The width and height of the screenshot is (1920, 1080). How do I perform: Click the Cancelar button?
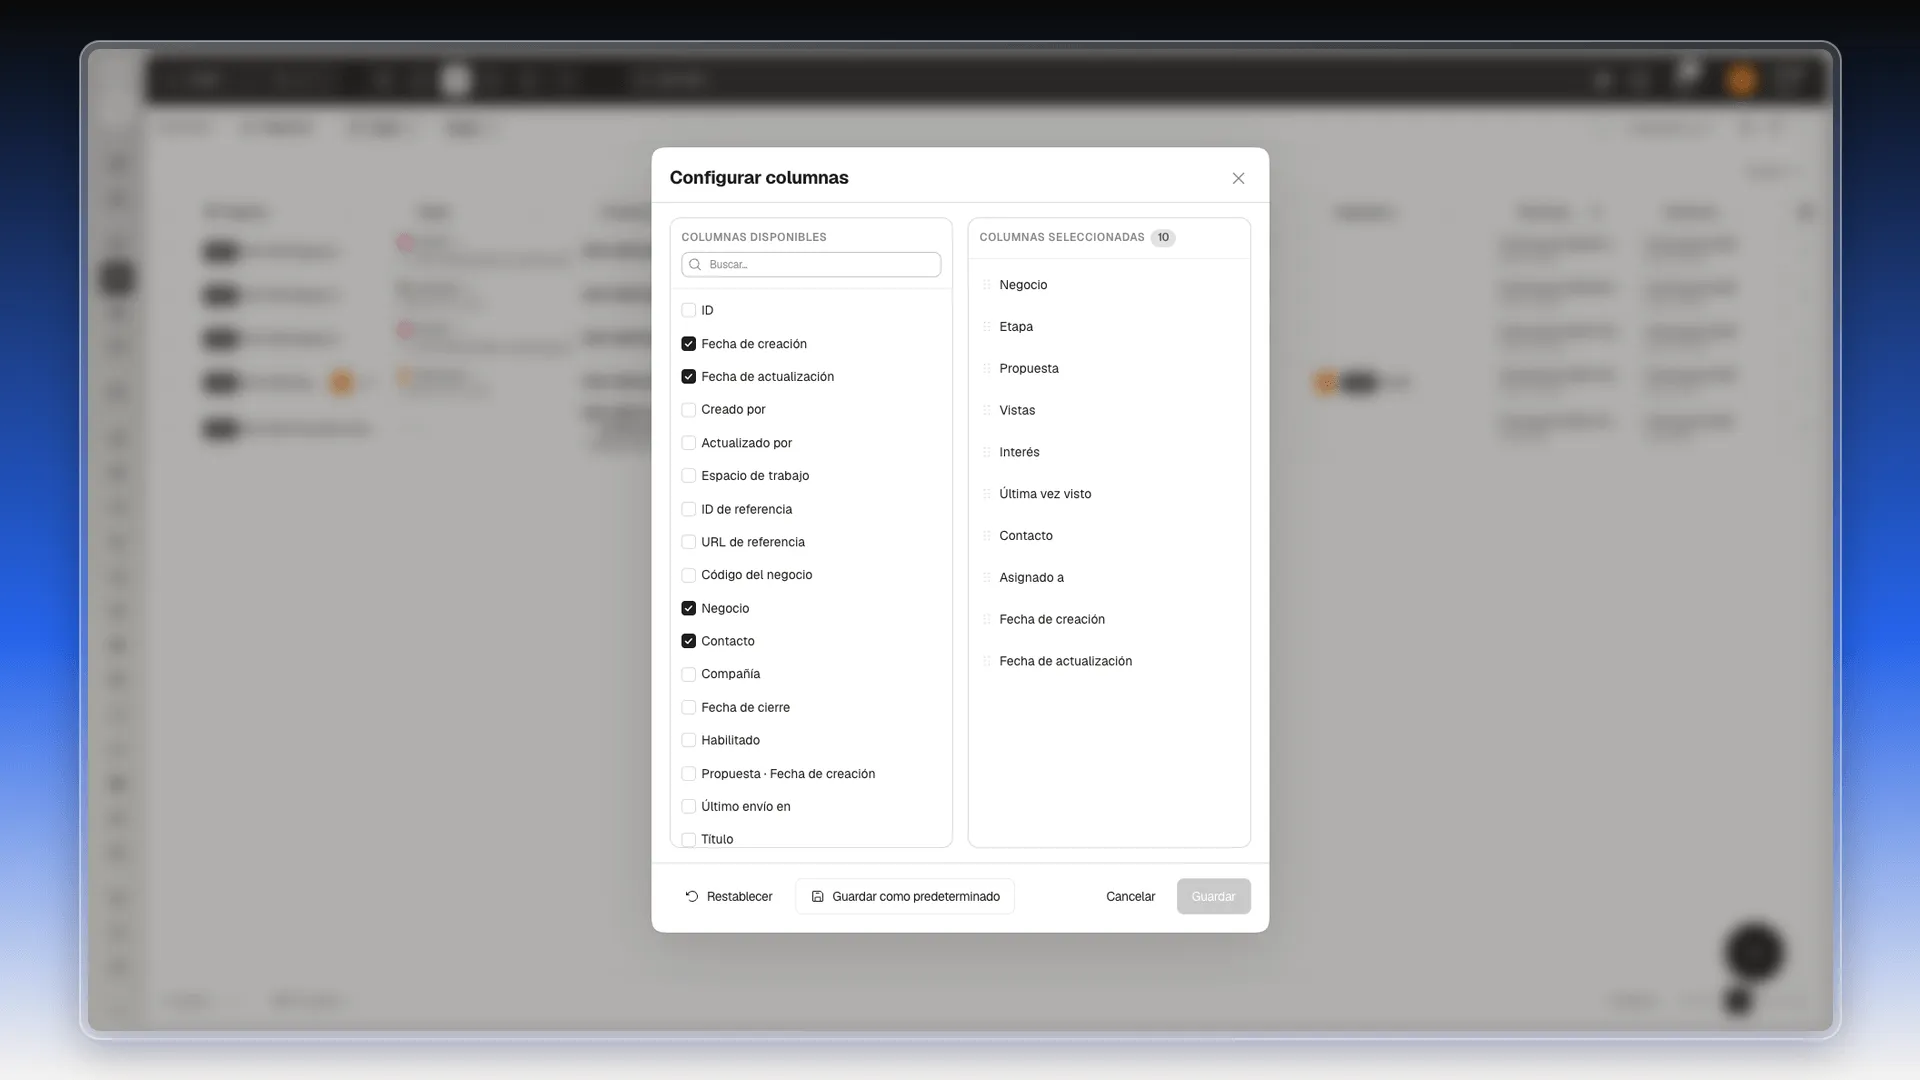pos(1130,896)
